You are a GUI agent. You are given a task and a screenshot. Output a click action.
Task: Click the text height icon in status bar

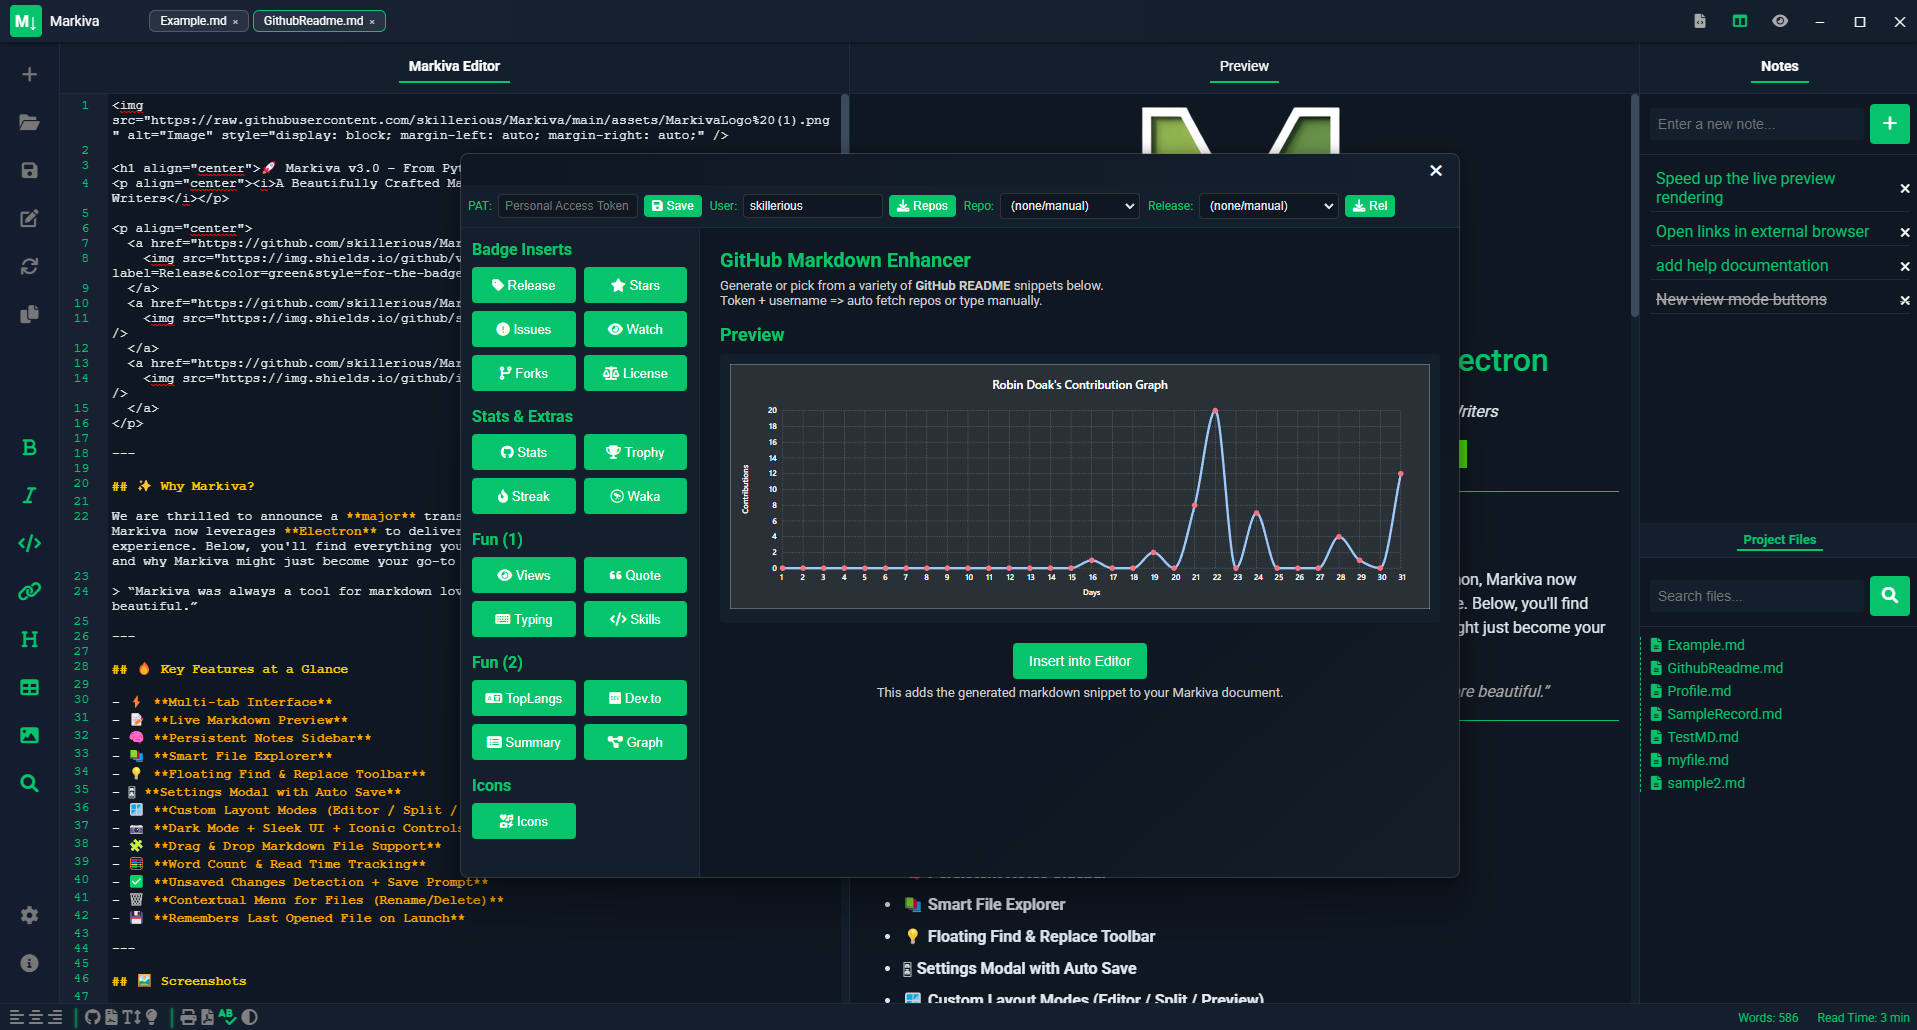coord(131,1017)
